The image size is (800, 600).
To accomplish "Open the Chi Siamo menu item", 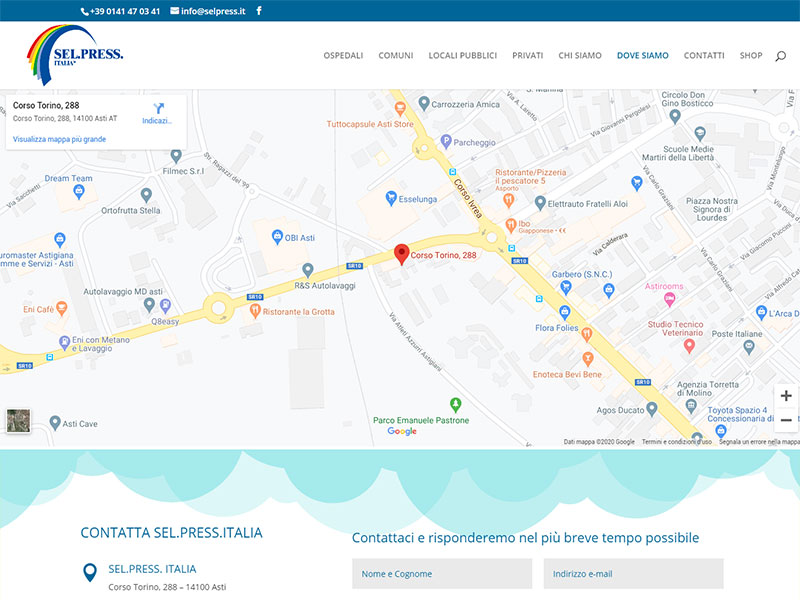I will [580, 56].
